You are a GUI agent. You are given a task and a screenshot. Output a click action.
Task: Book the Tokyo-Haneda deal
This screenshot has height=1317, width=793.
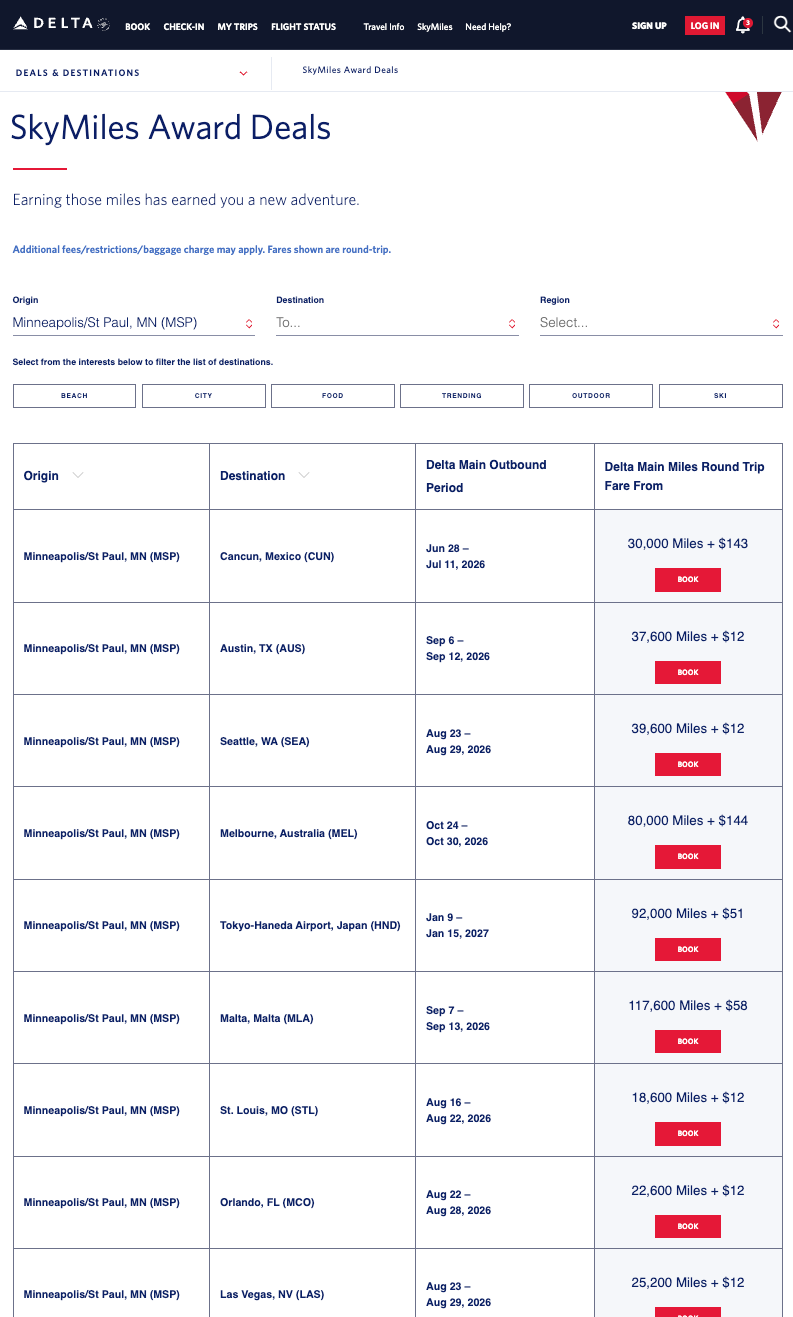click(688, 949)
